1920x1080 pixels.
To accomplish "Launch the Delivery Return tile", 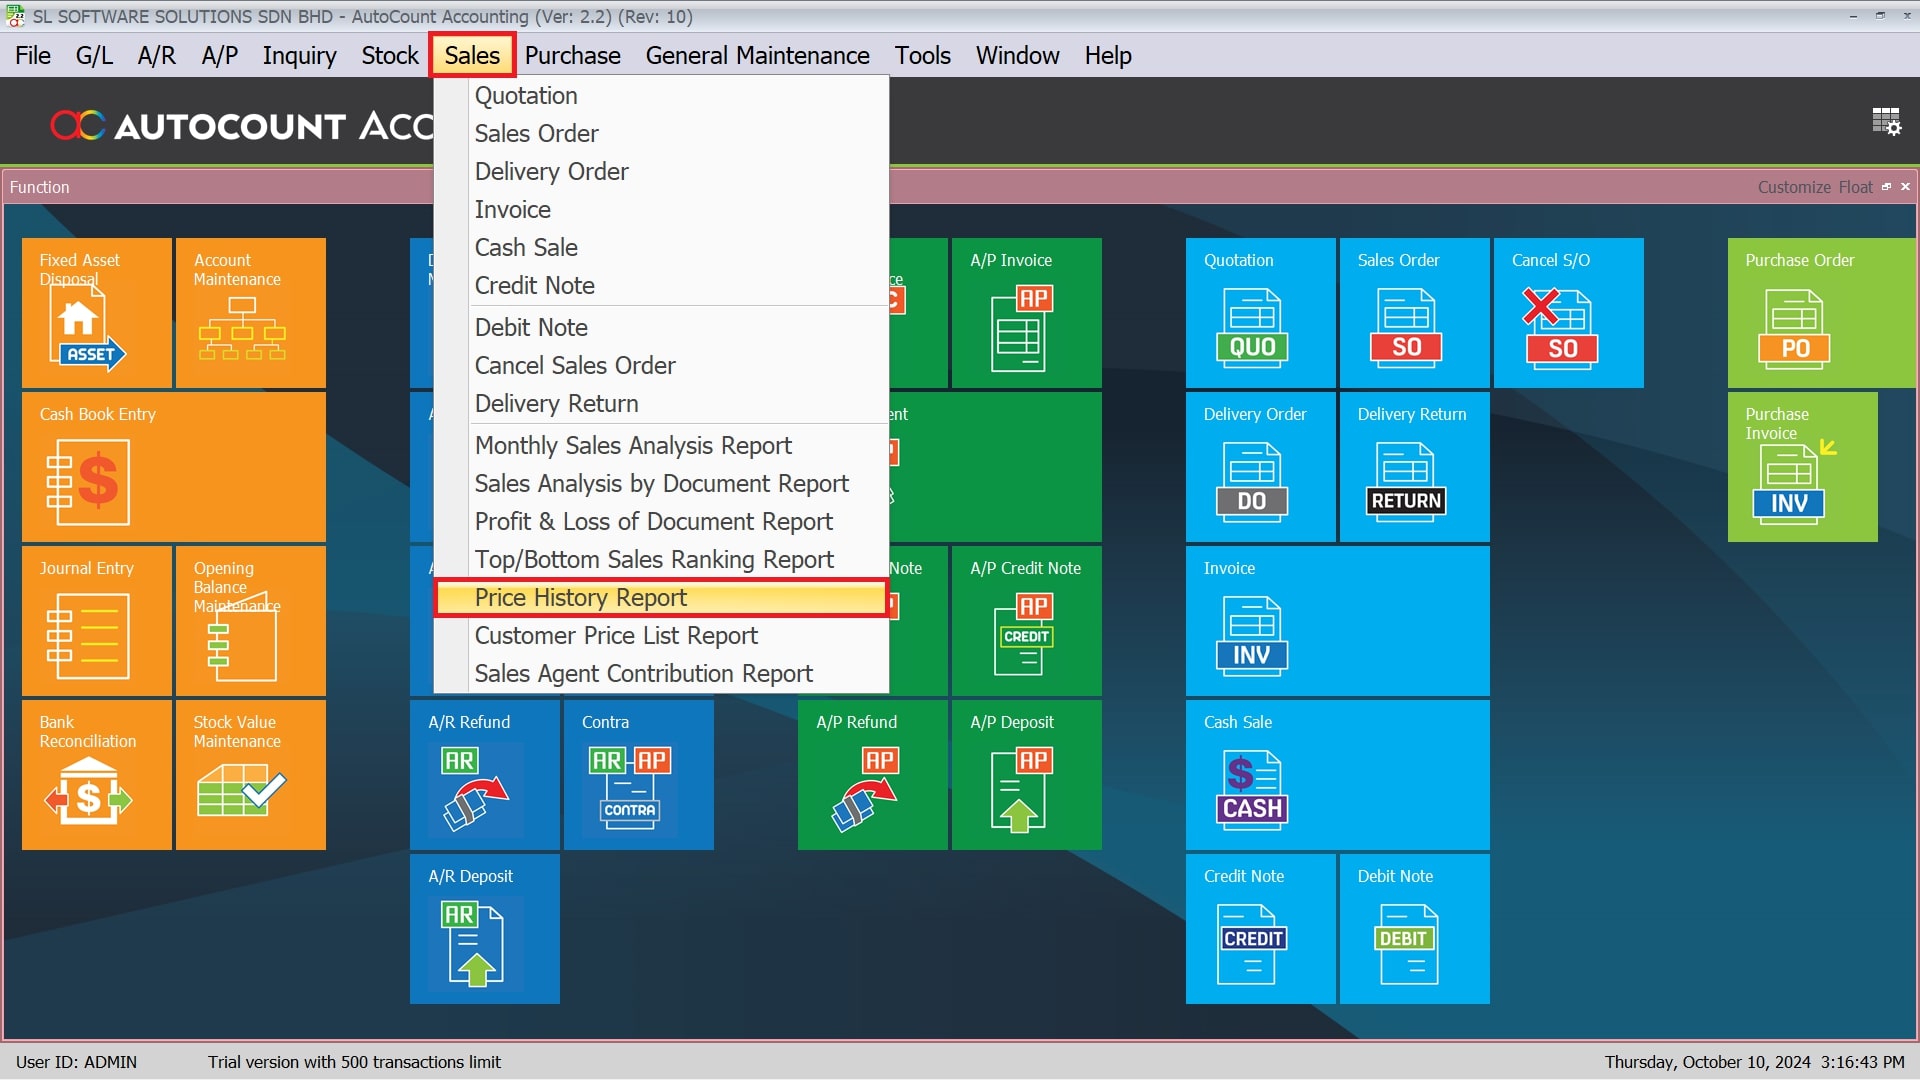I will 1414,467.
